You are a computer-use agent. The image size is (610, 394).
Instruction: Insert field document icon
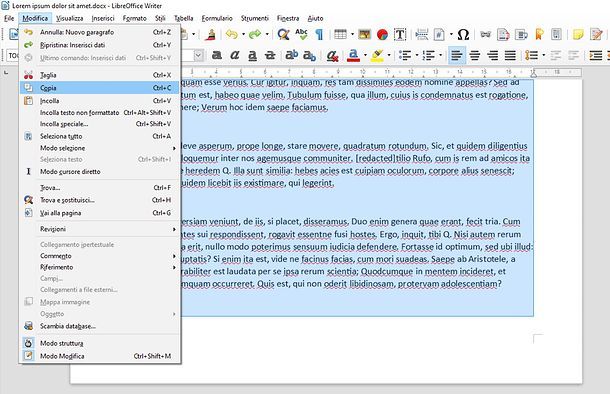[439, 35]
